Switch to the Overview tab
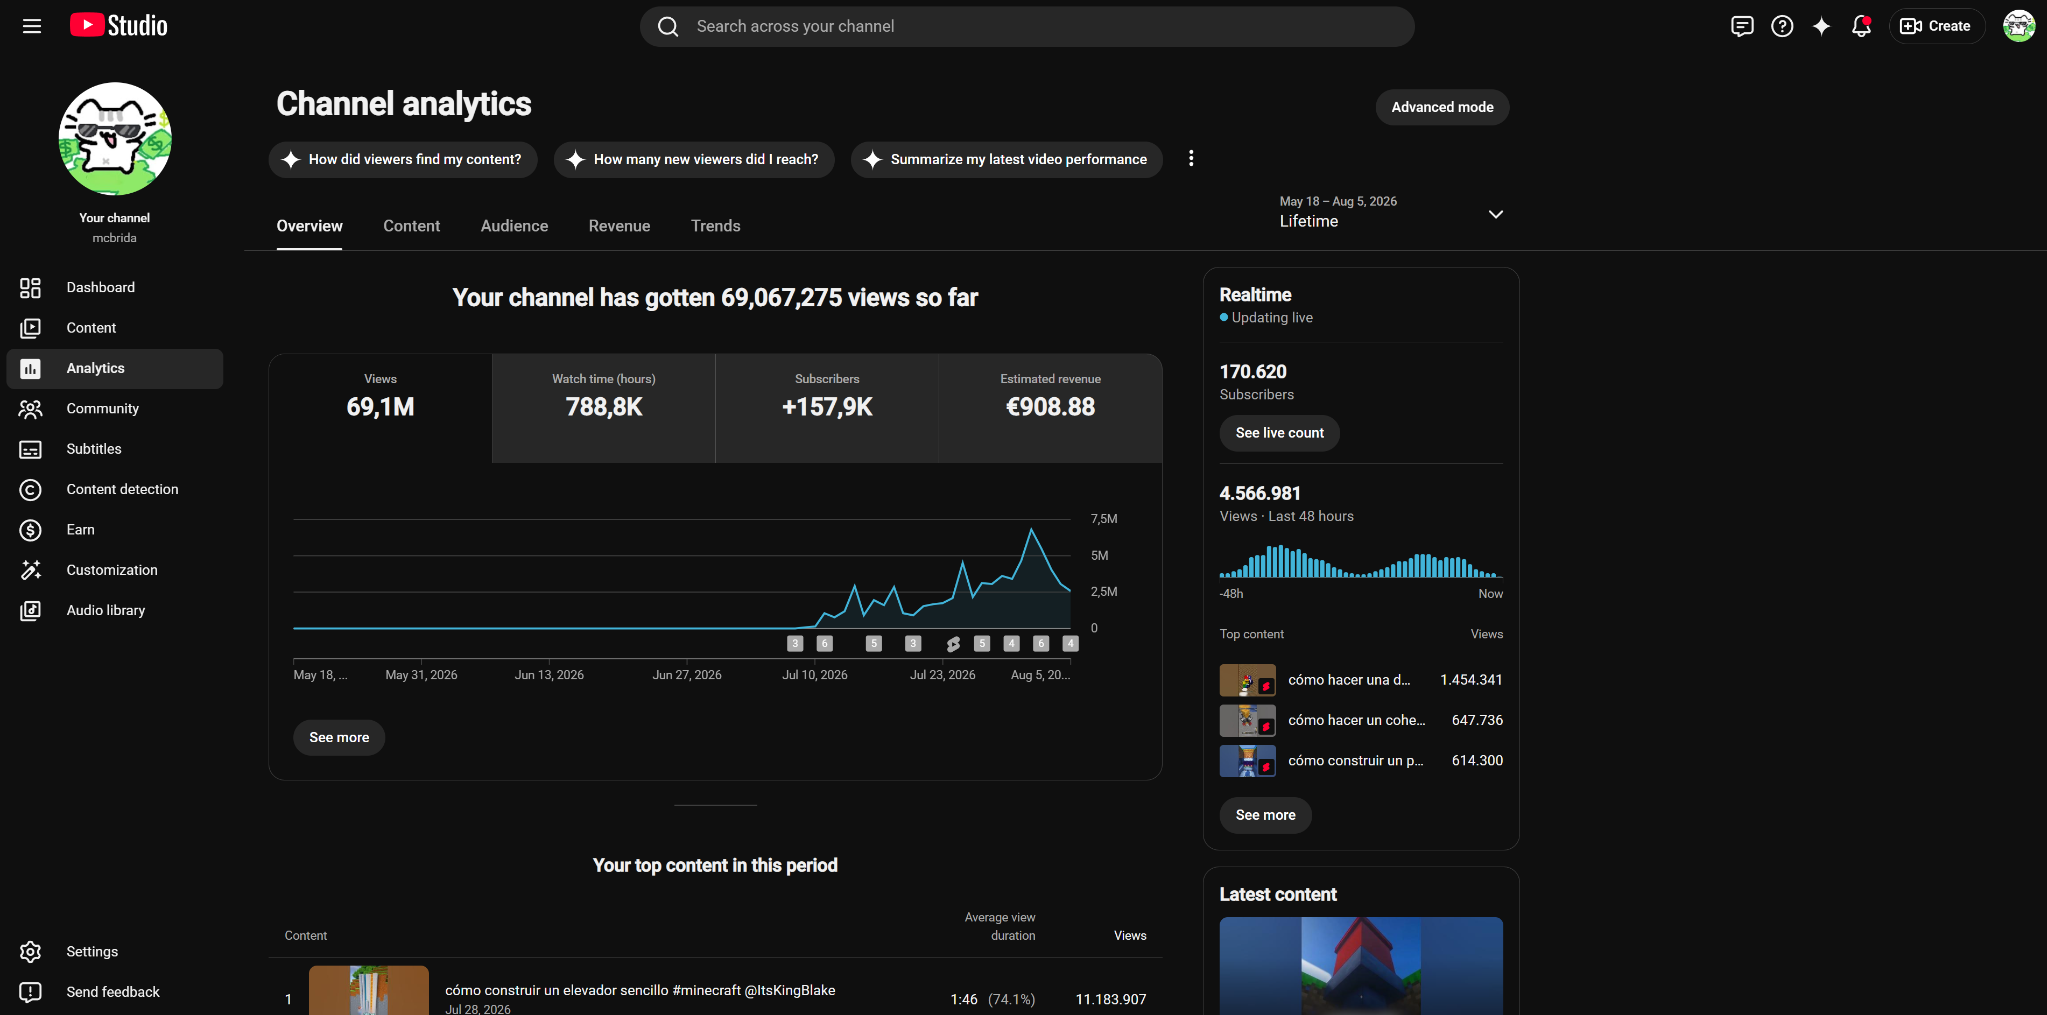 point(310,226)
